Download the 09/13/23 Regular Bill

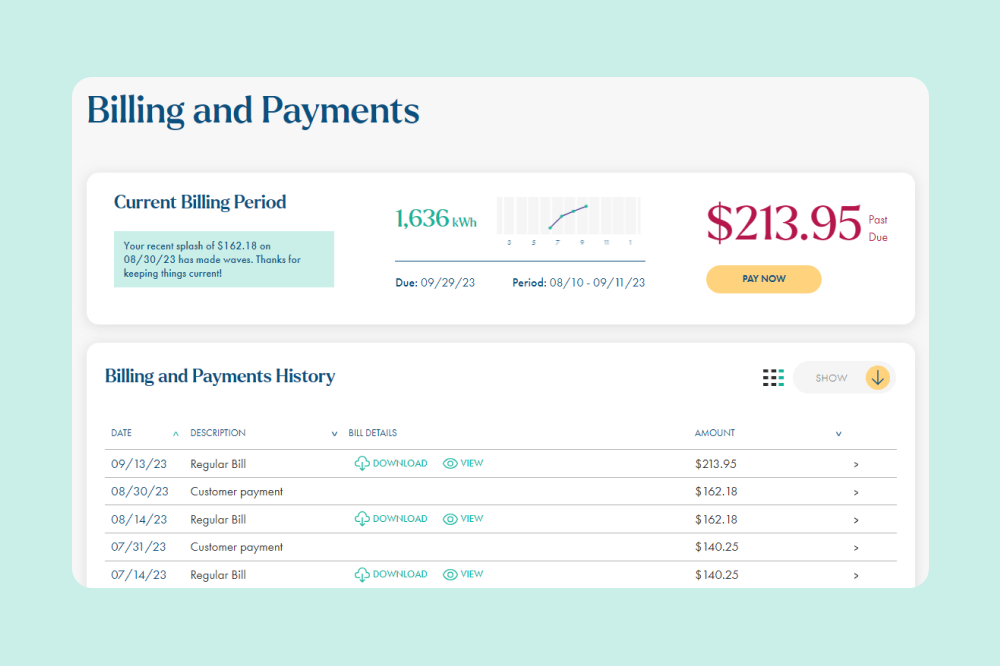click(391, 463)
